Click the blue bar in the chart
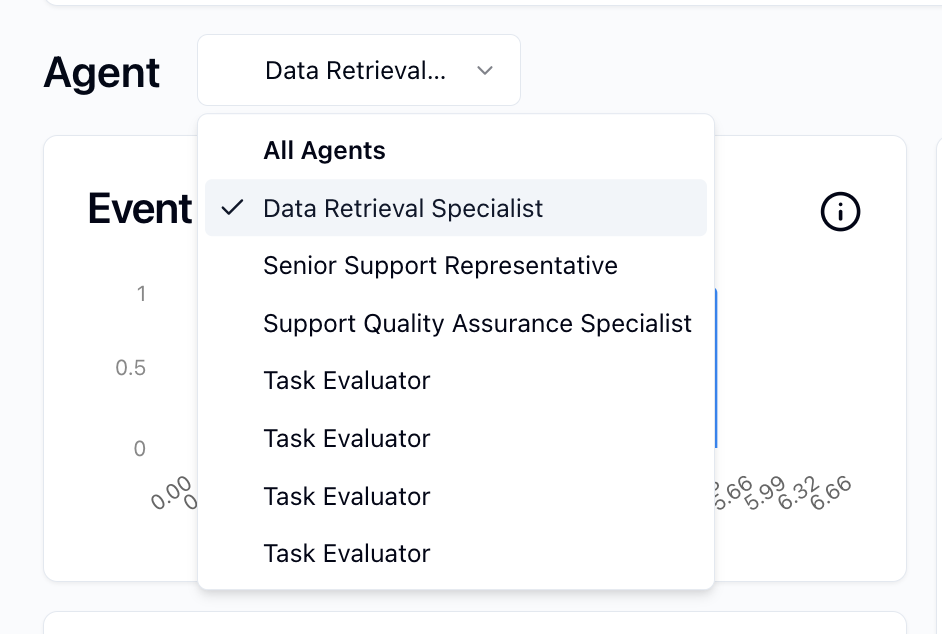This screenshot has width=942, height=634. (716, 370)
